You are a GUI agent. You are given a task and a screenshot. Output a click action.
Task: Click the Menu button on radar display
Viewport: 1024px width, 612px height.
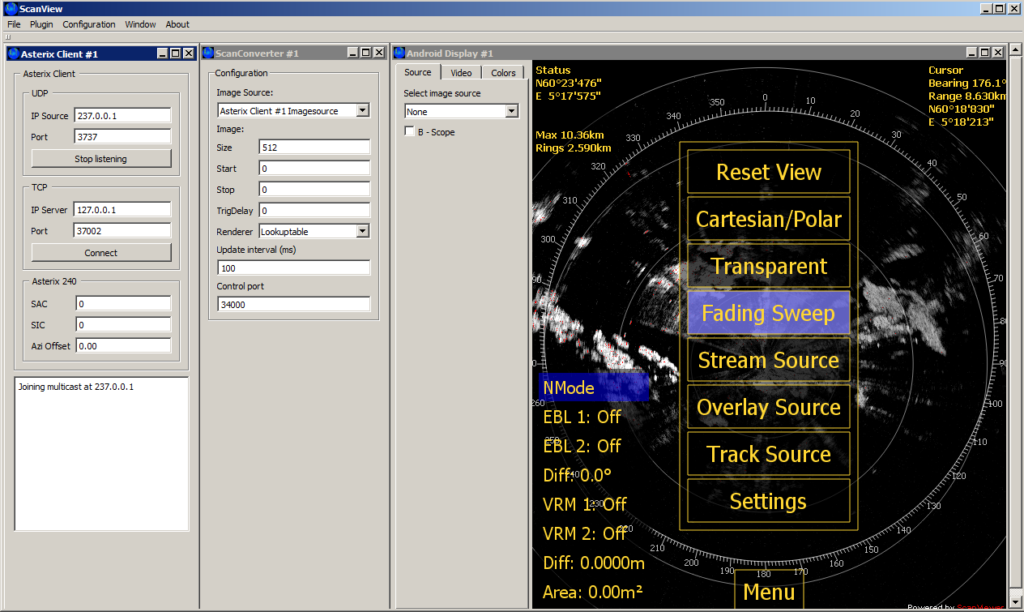point(768,591)
